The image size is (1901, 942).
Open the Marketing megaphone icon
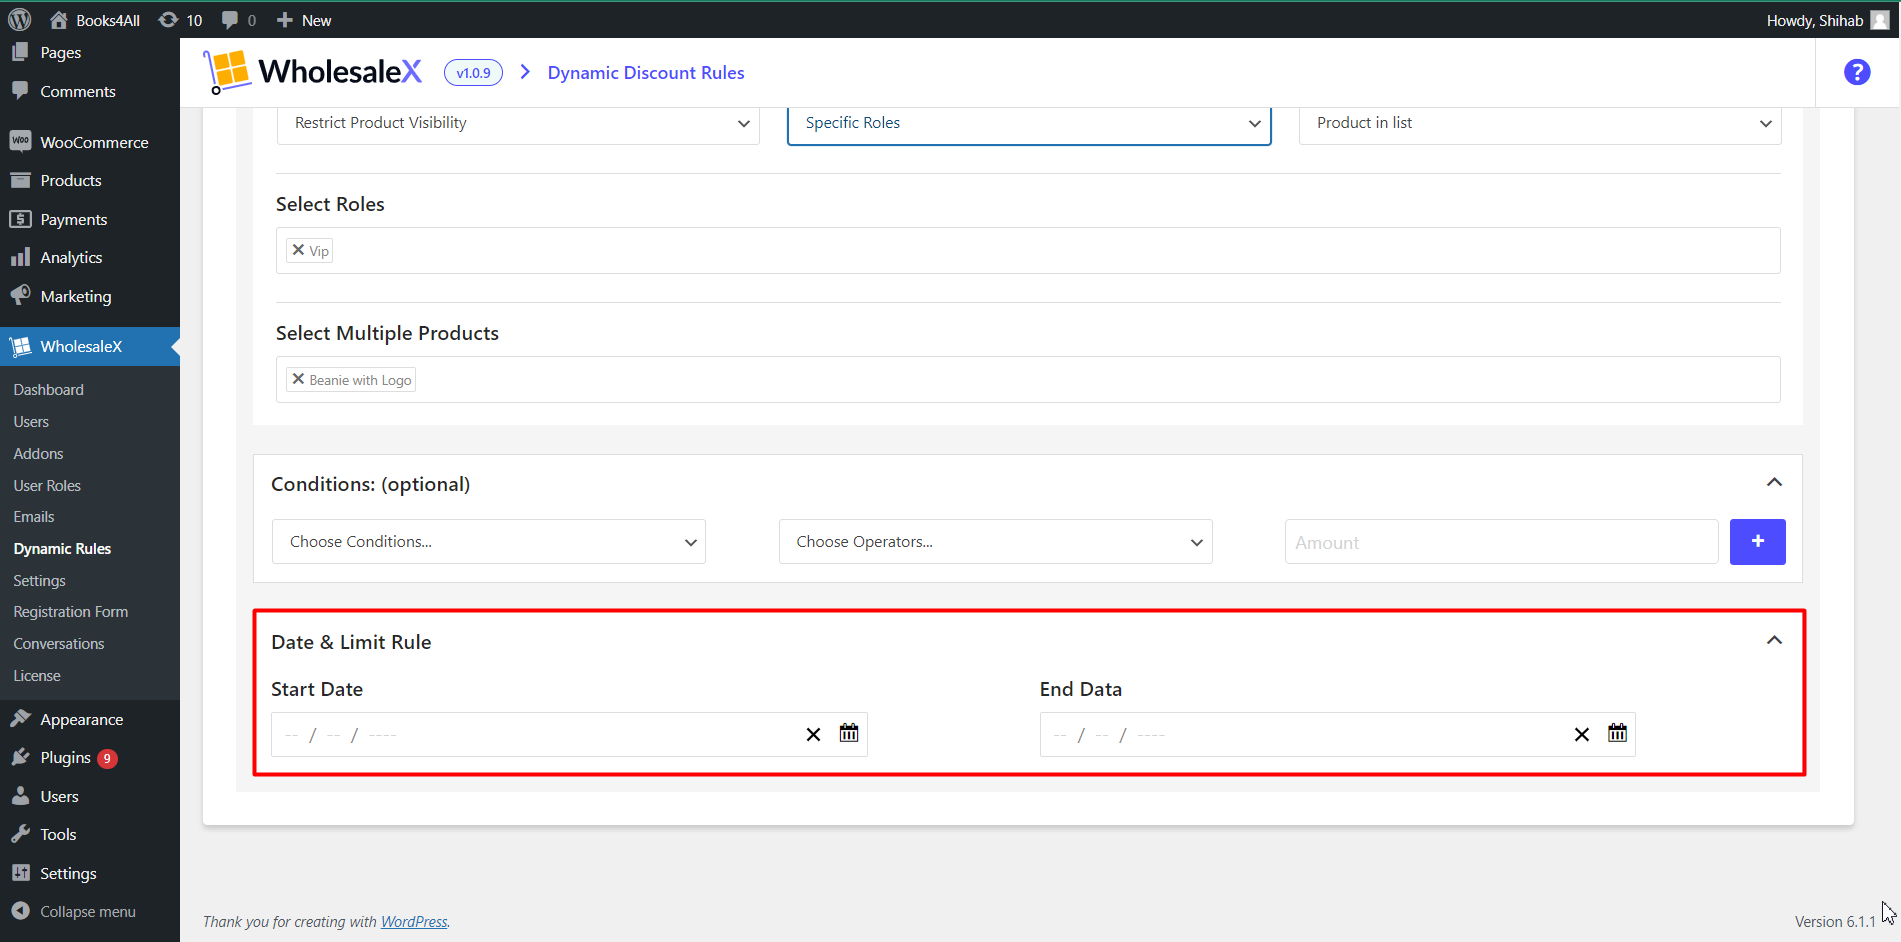click(20, 296)
